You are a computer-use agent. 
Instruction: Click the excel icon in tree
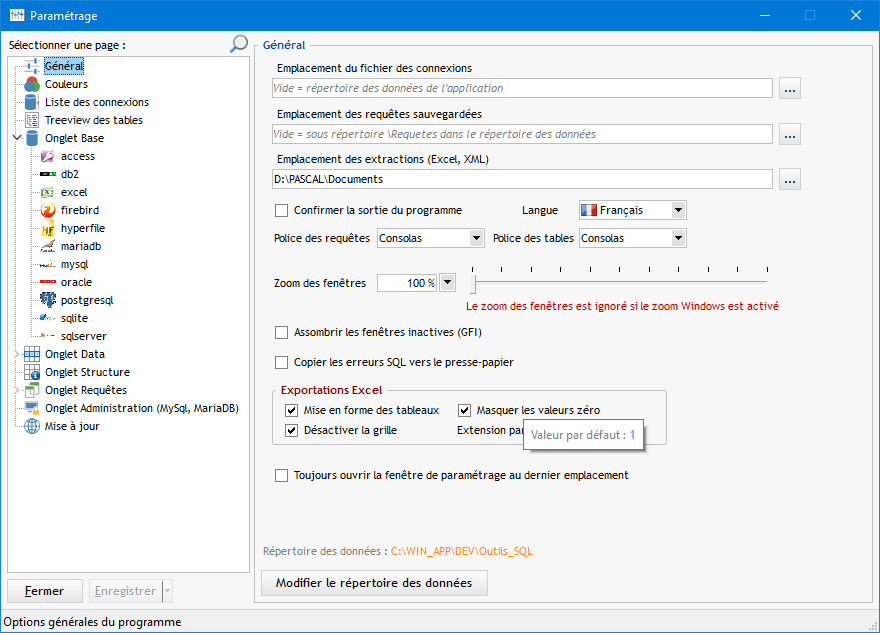pos(47,192)
